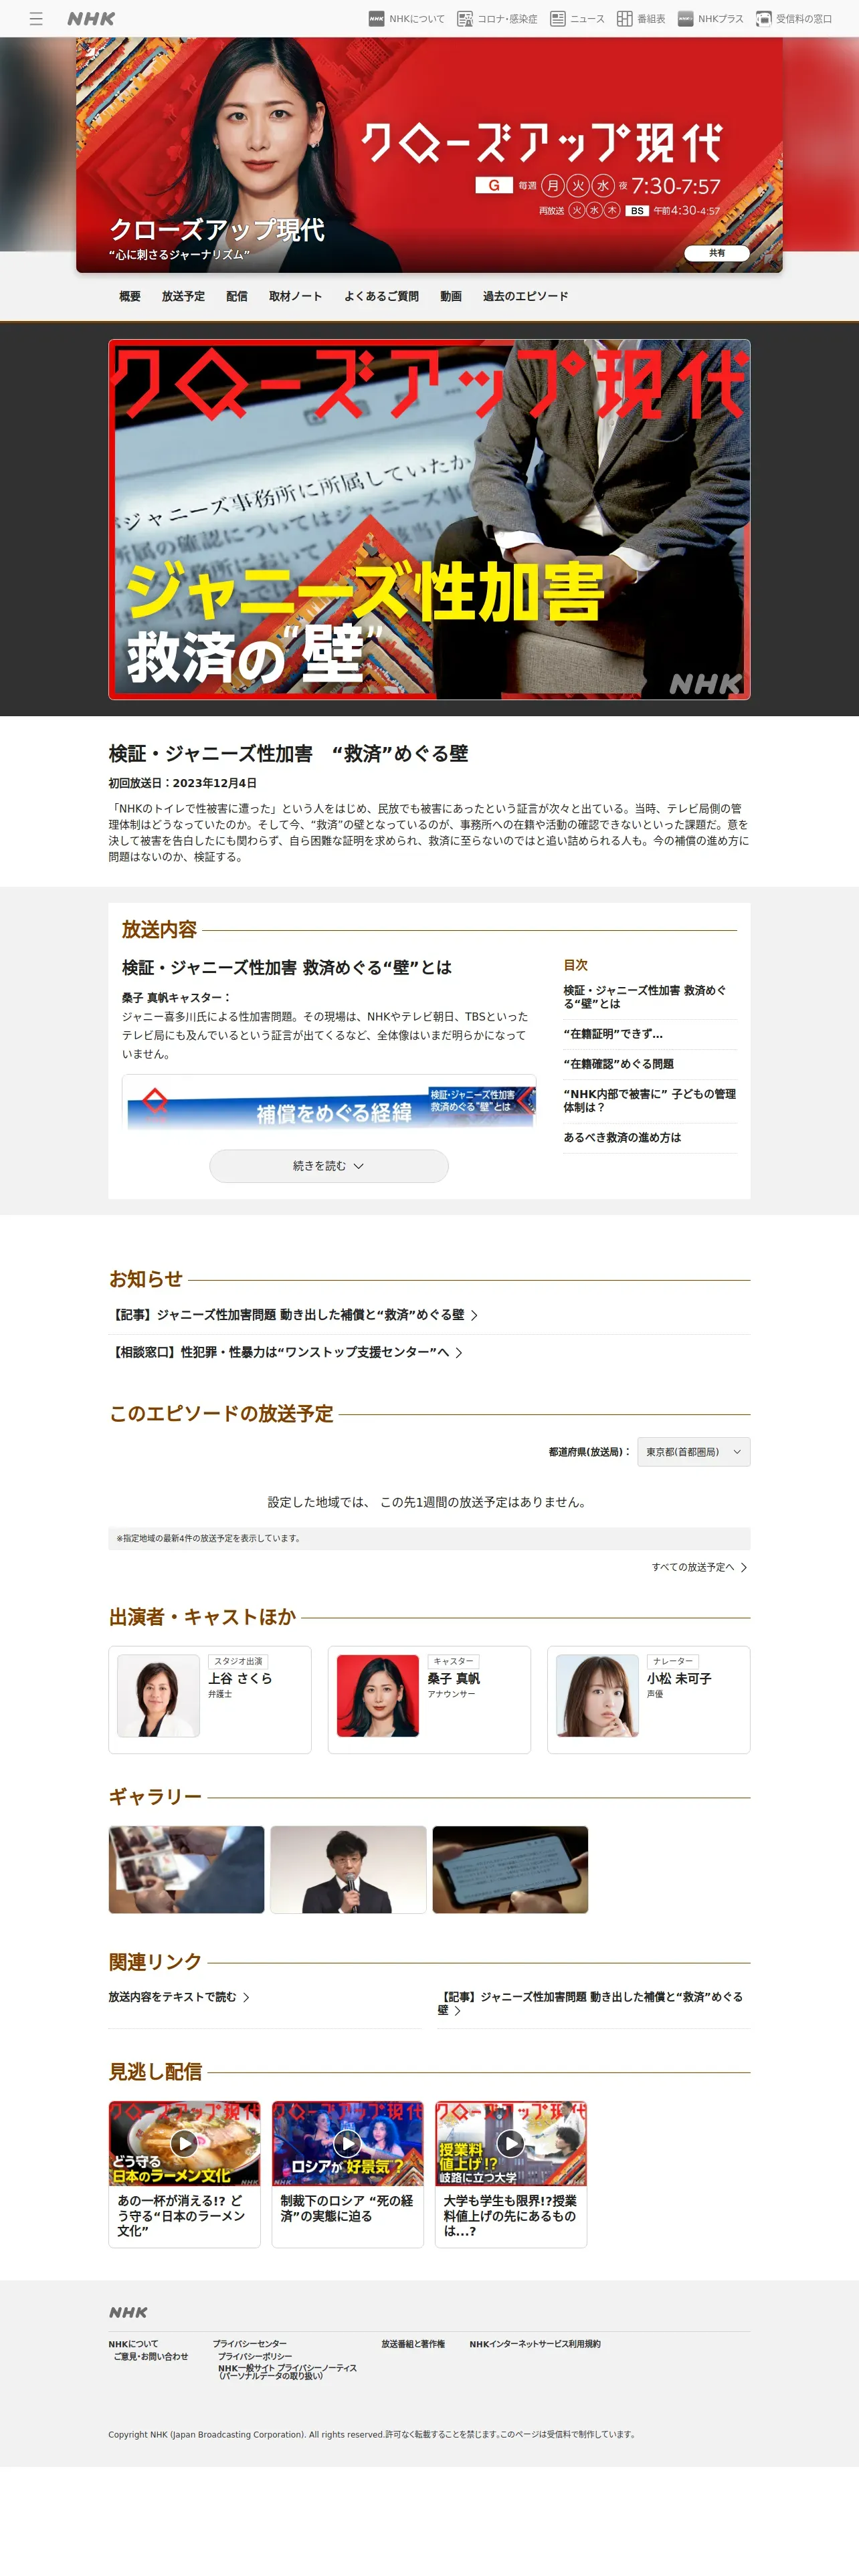This screenshot has height=2576, width=859.
Task: Open the hamburger menu icon
Action: click(36, 19)
